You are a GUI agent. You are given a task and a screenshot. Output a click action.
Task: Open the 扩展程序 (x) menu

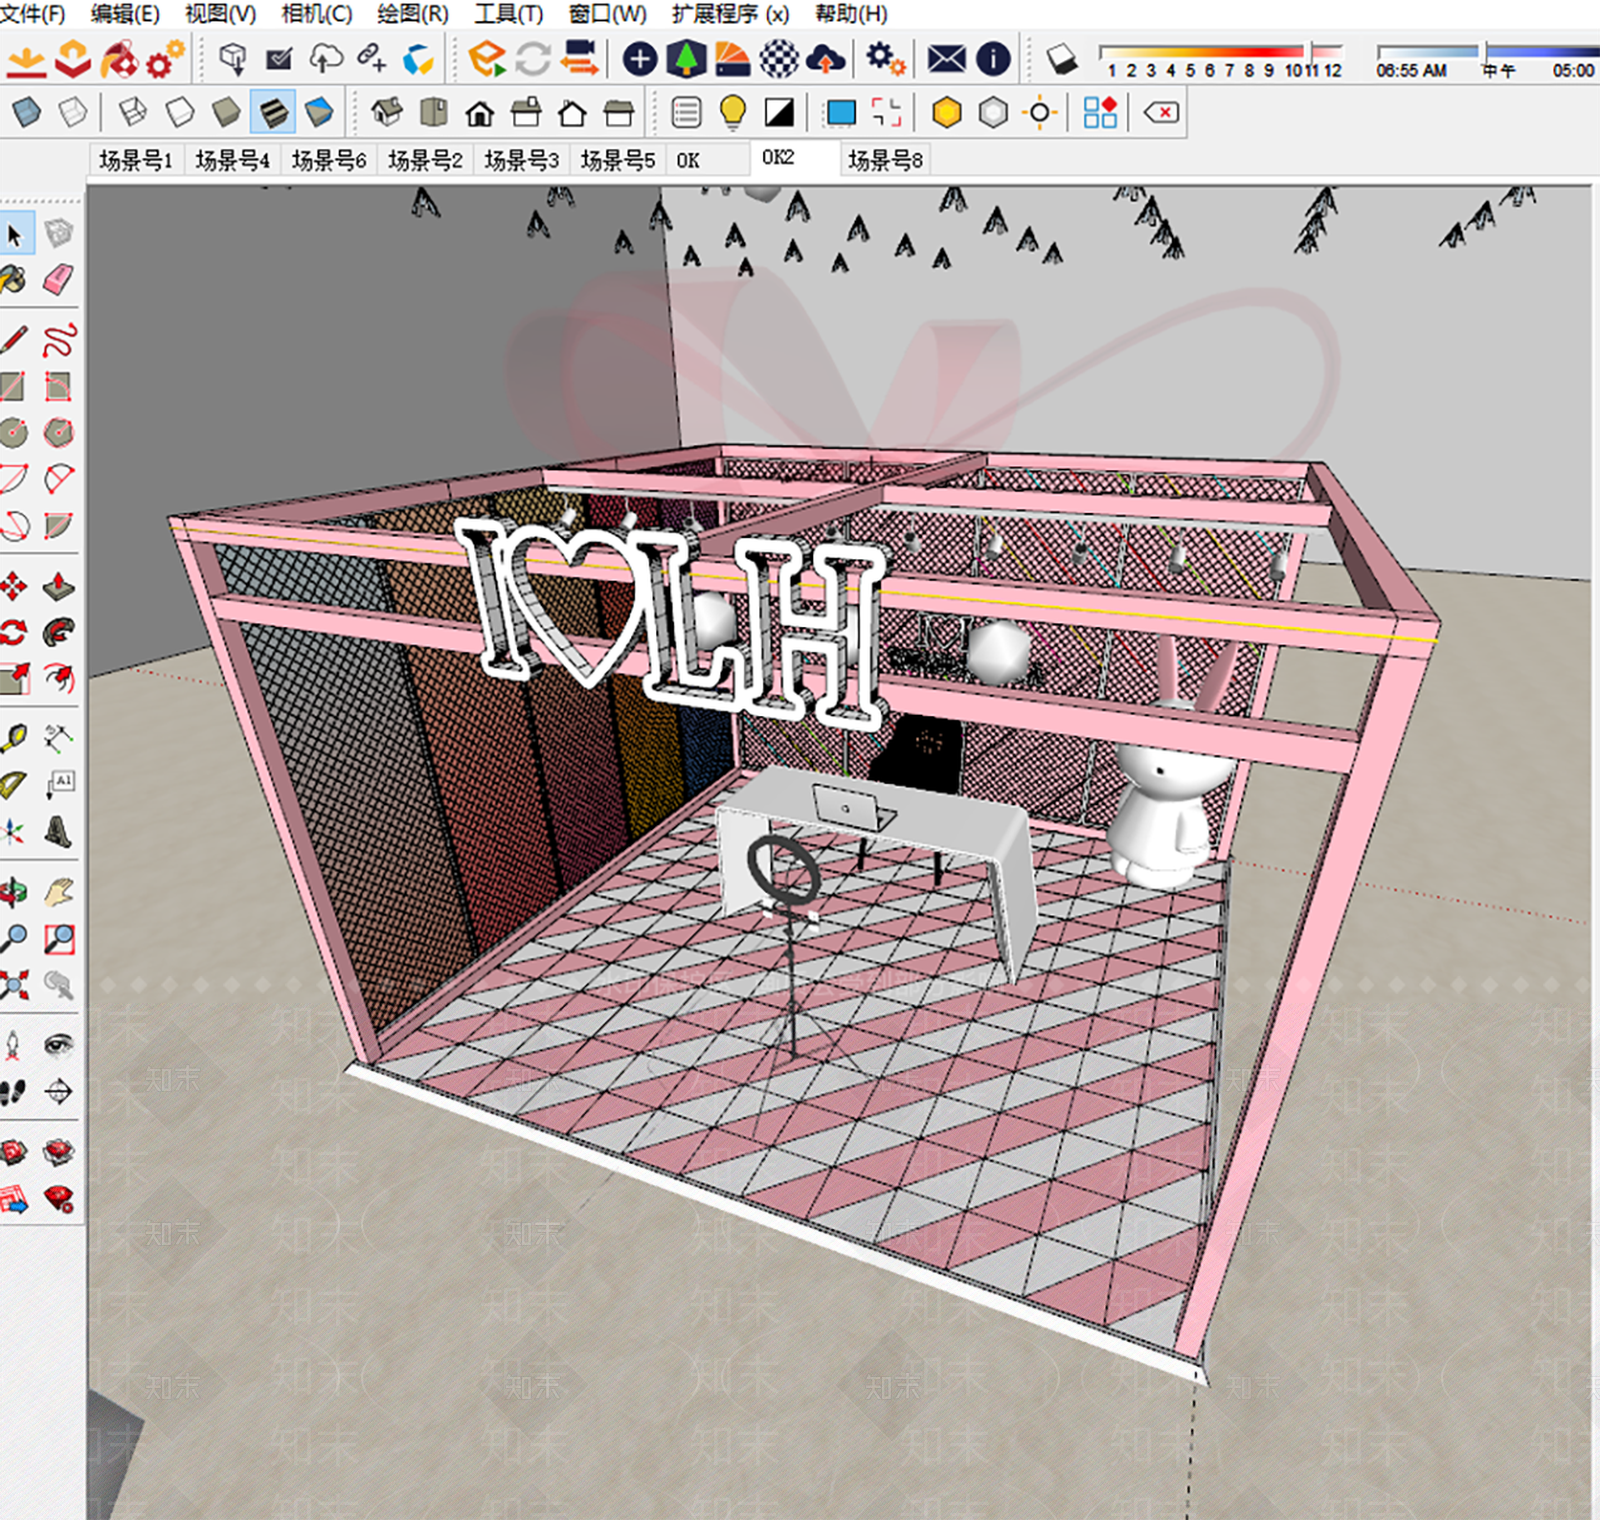coord(730,14)
